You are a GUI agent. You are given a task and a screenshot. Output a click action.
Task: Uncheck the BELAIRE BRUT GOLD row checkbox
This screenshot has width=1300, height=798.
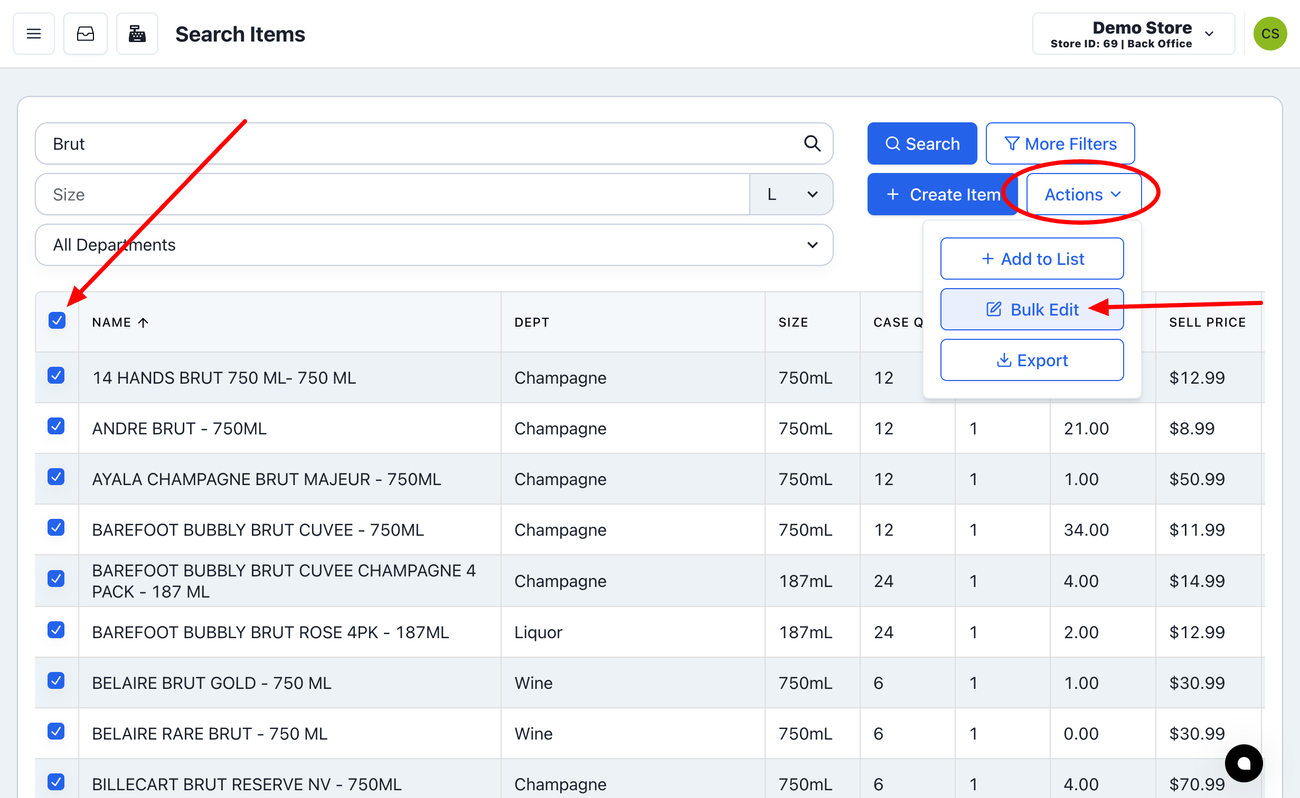coord(56,681)
